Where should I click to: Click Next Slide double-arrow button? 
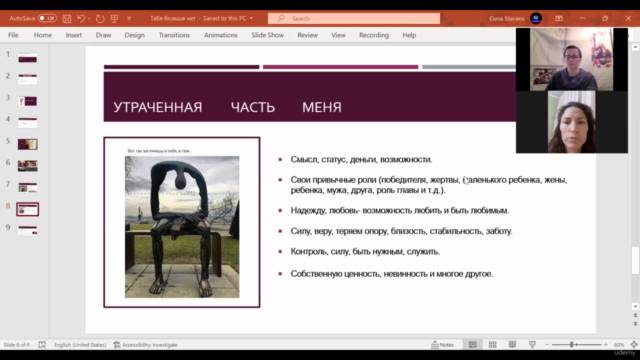tap(635, 324)
